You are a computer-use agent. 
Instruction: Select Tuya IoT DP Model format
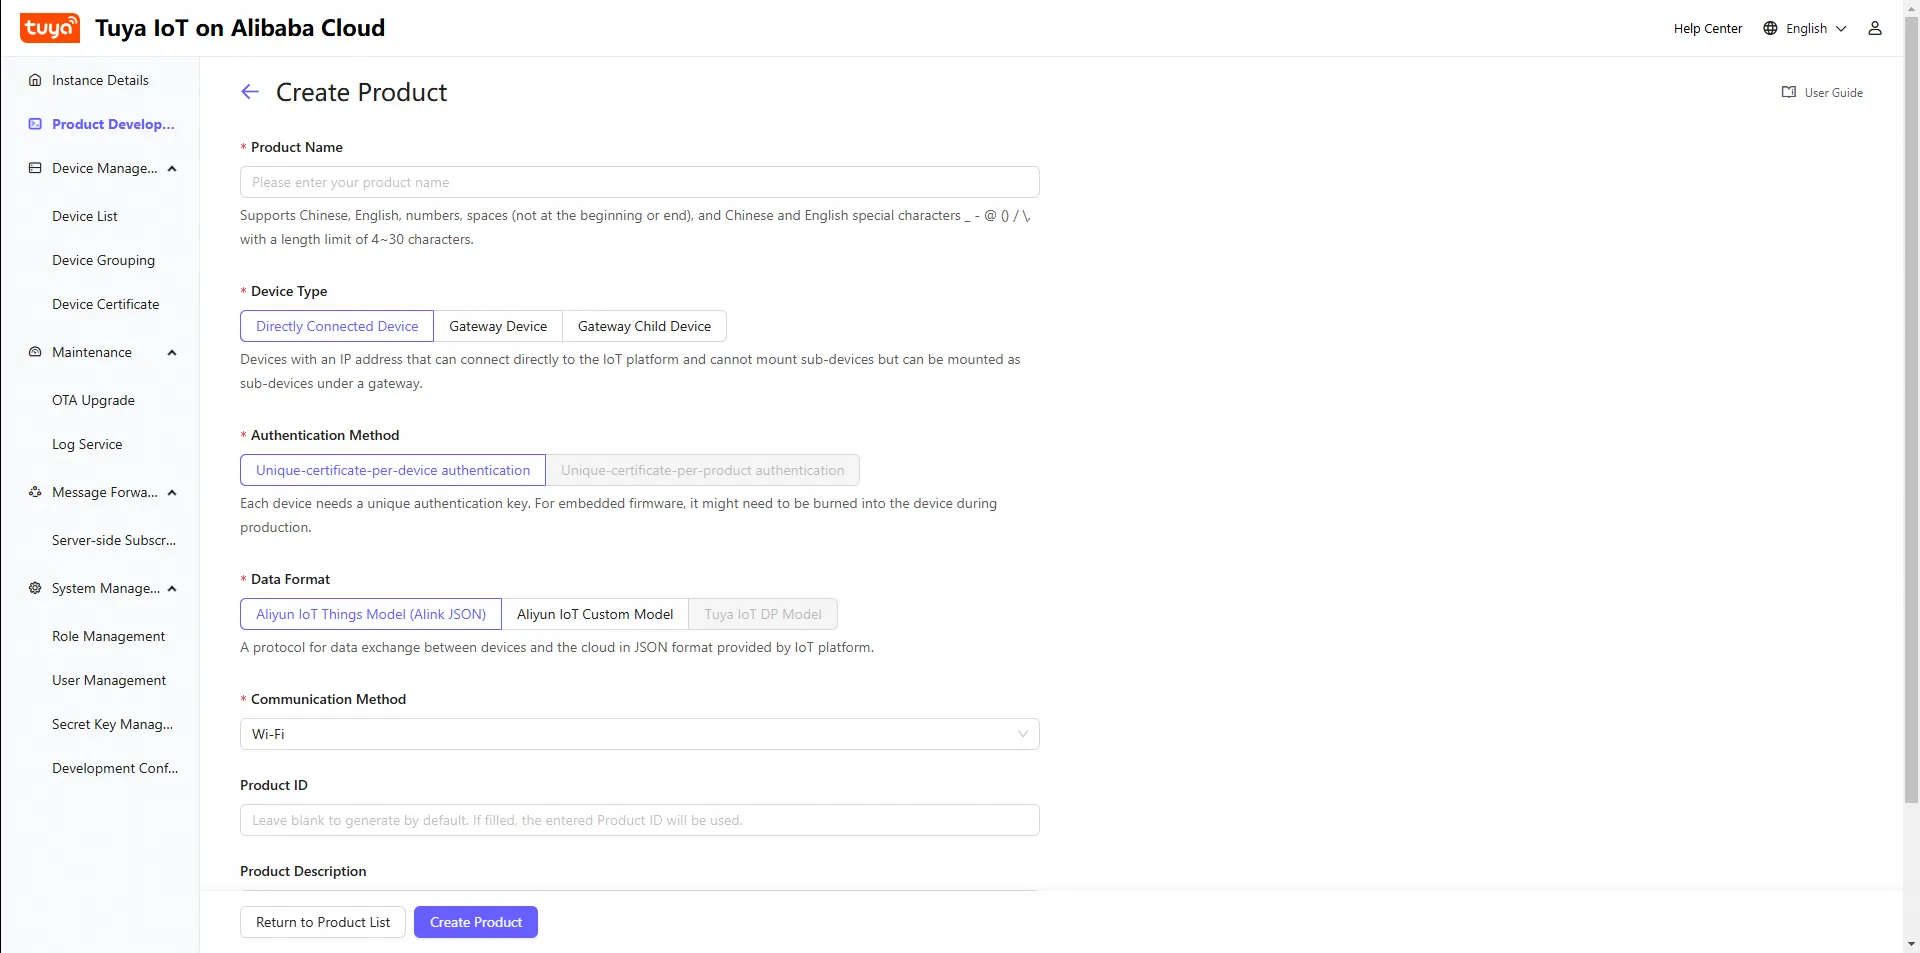click(x=763, y=614)
